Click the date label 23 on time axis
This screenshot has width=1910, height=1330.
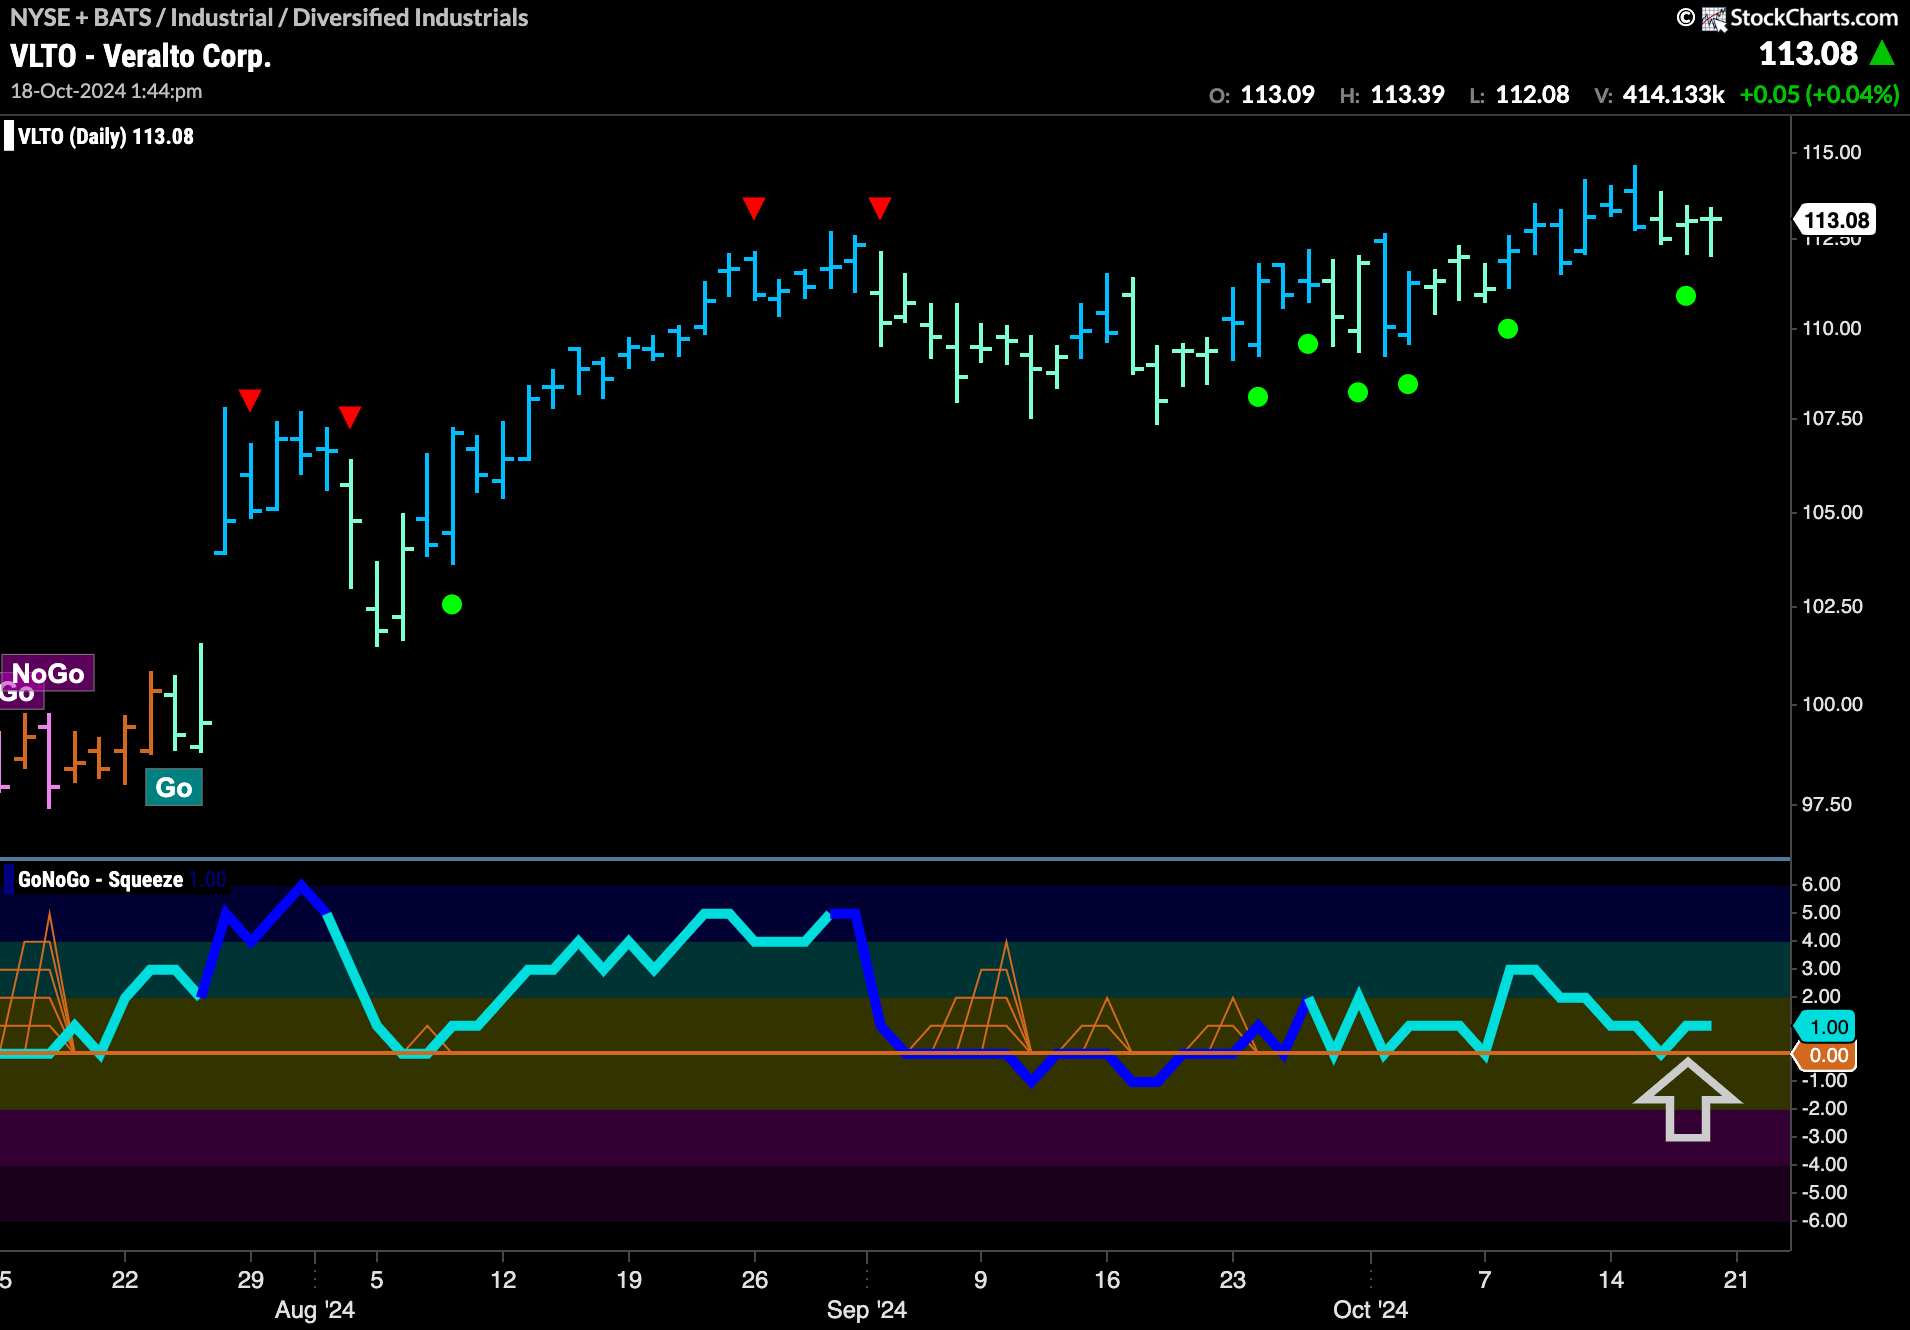(1233, 1280)
